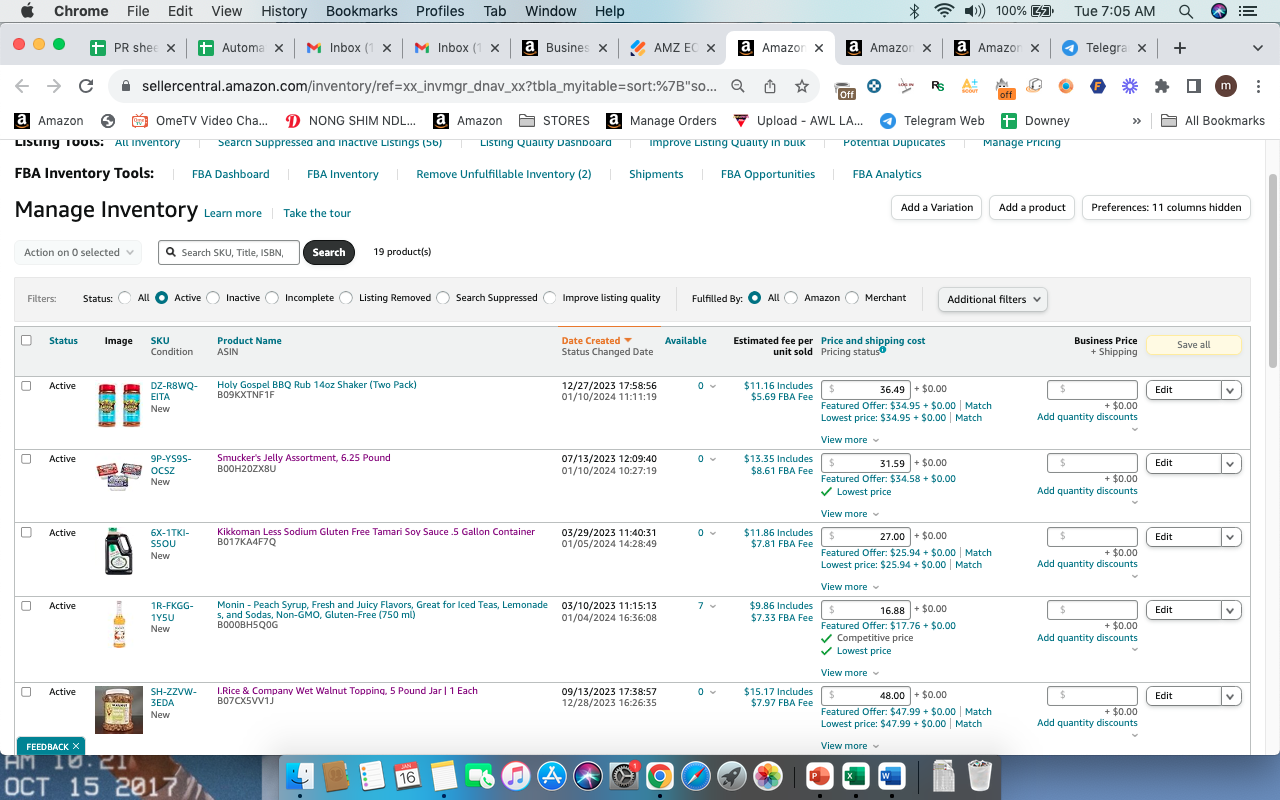Click the zoom magnifier icon in address bar
1280x800 pixels.
pyautogui.click(x=738, y=86)
